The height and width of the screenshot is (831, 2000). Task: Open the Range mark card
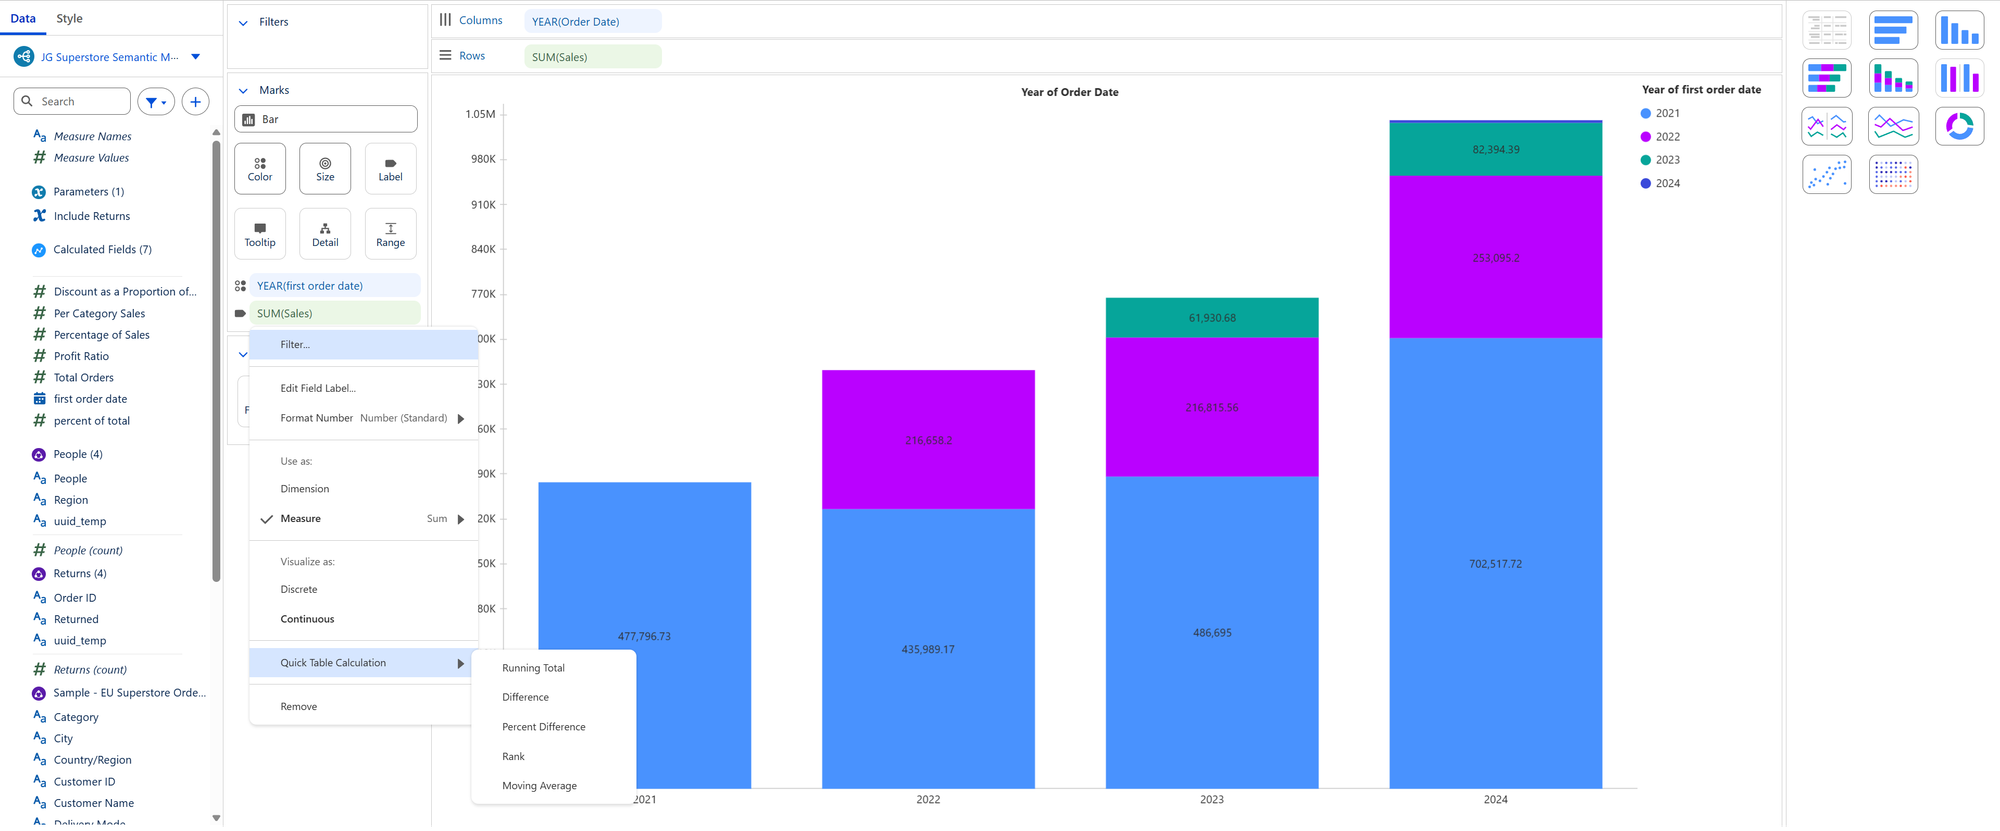(390, 234)
